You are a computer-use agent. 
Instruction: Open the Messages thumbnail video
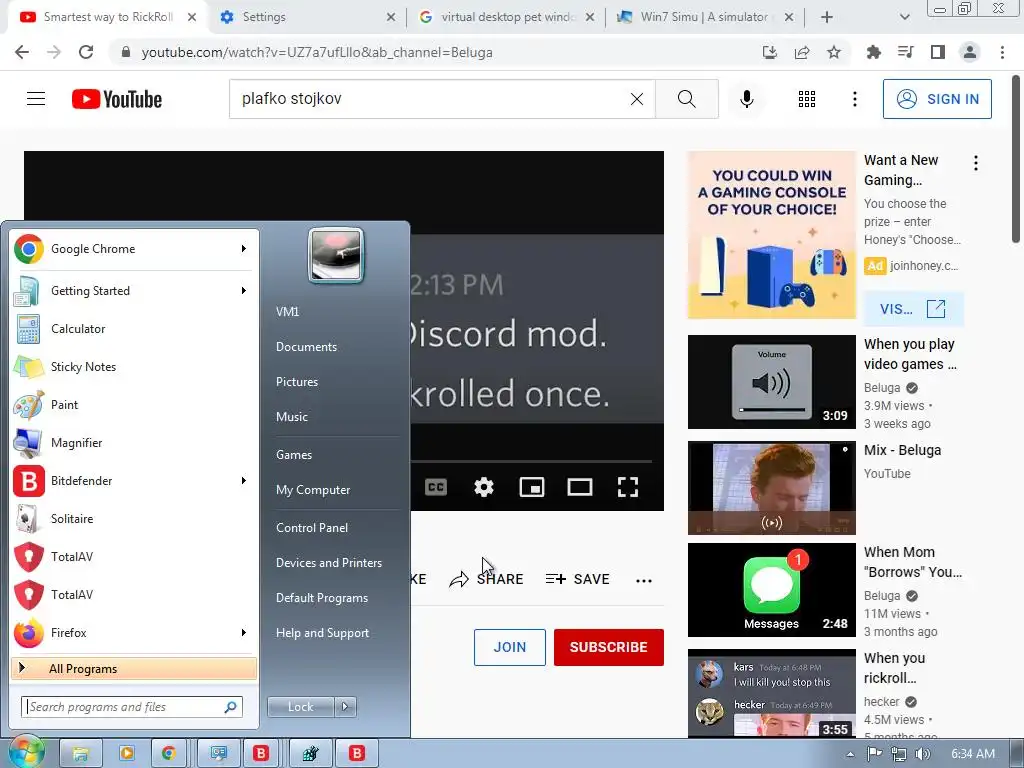pos(771,590)
